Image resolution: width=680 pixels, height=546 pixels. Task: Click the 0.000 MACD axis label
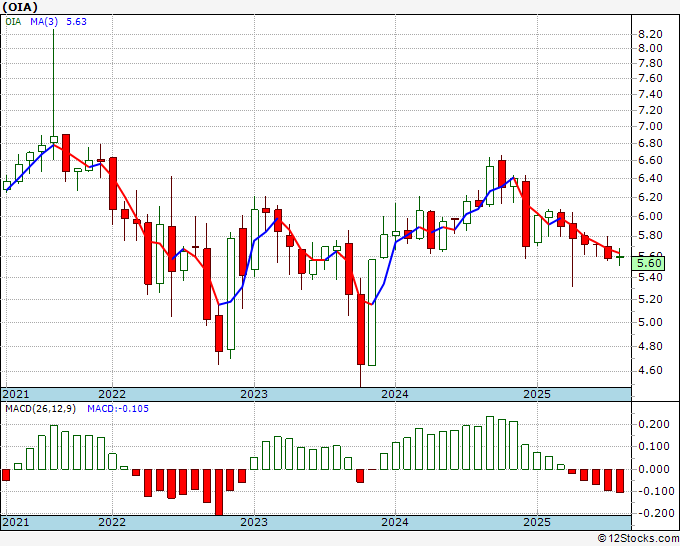[656, 469]
